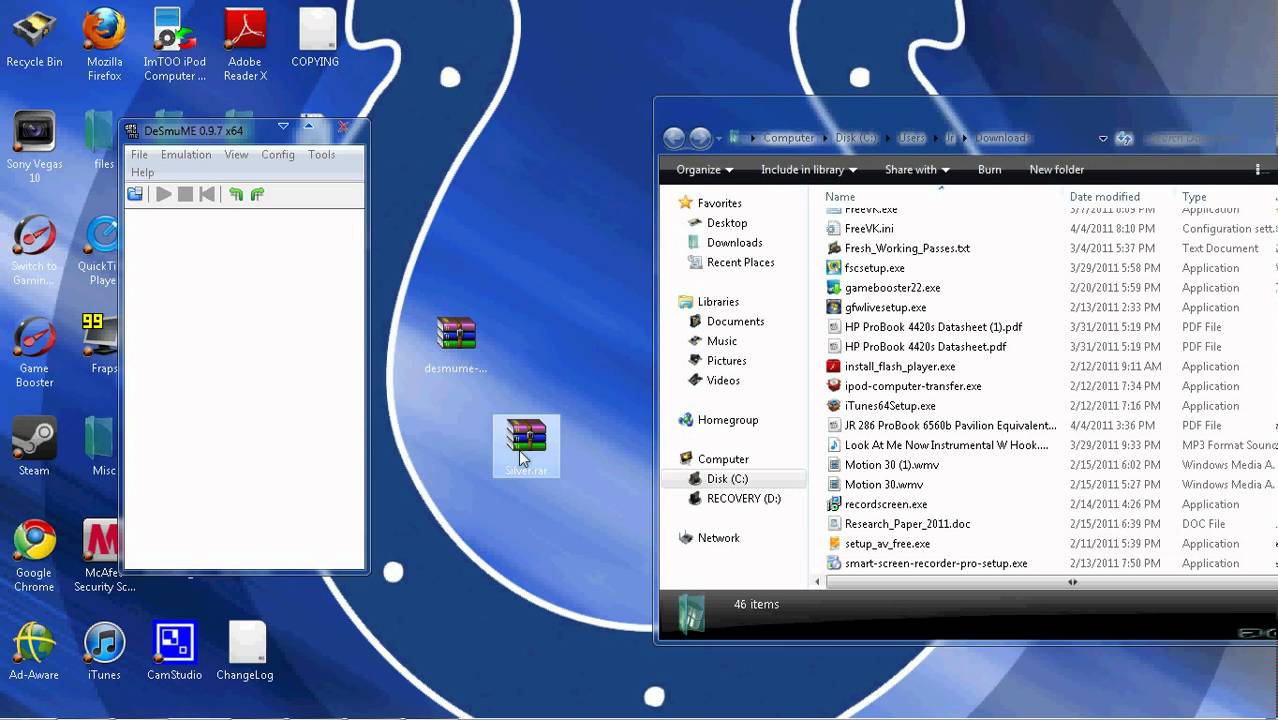Viewport: 1278px width, 720px height.
Task: Select Homegroup in navigation pane
Action: [x=717, y=420]
